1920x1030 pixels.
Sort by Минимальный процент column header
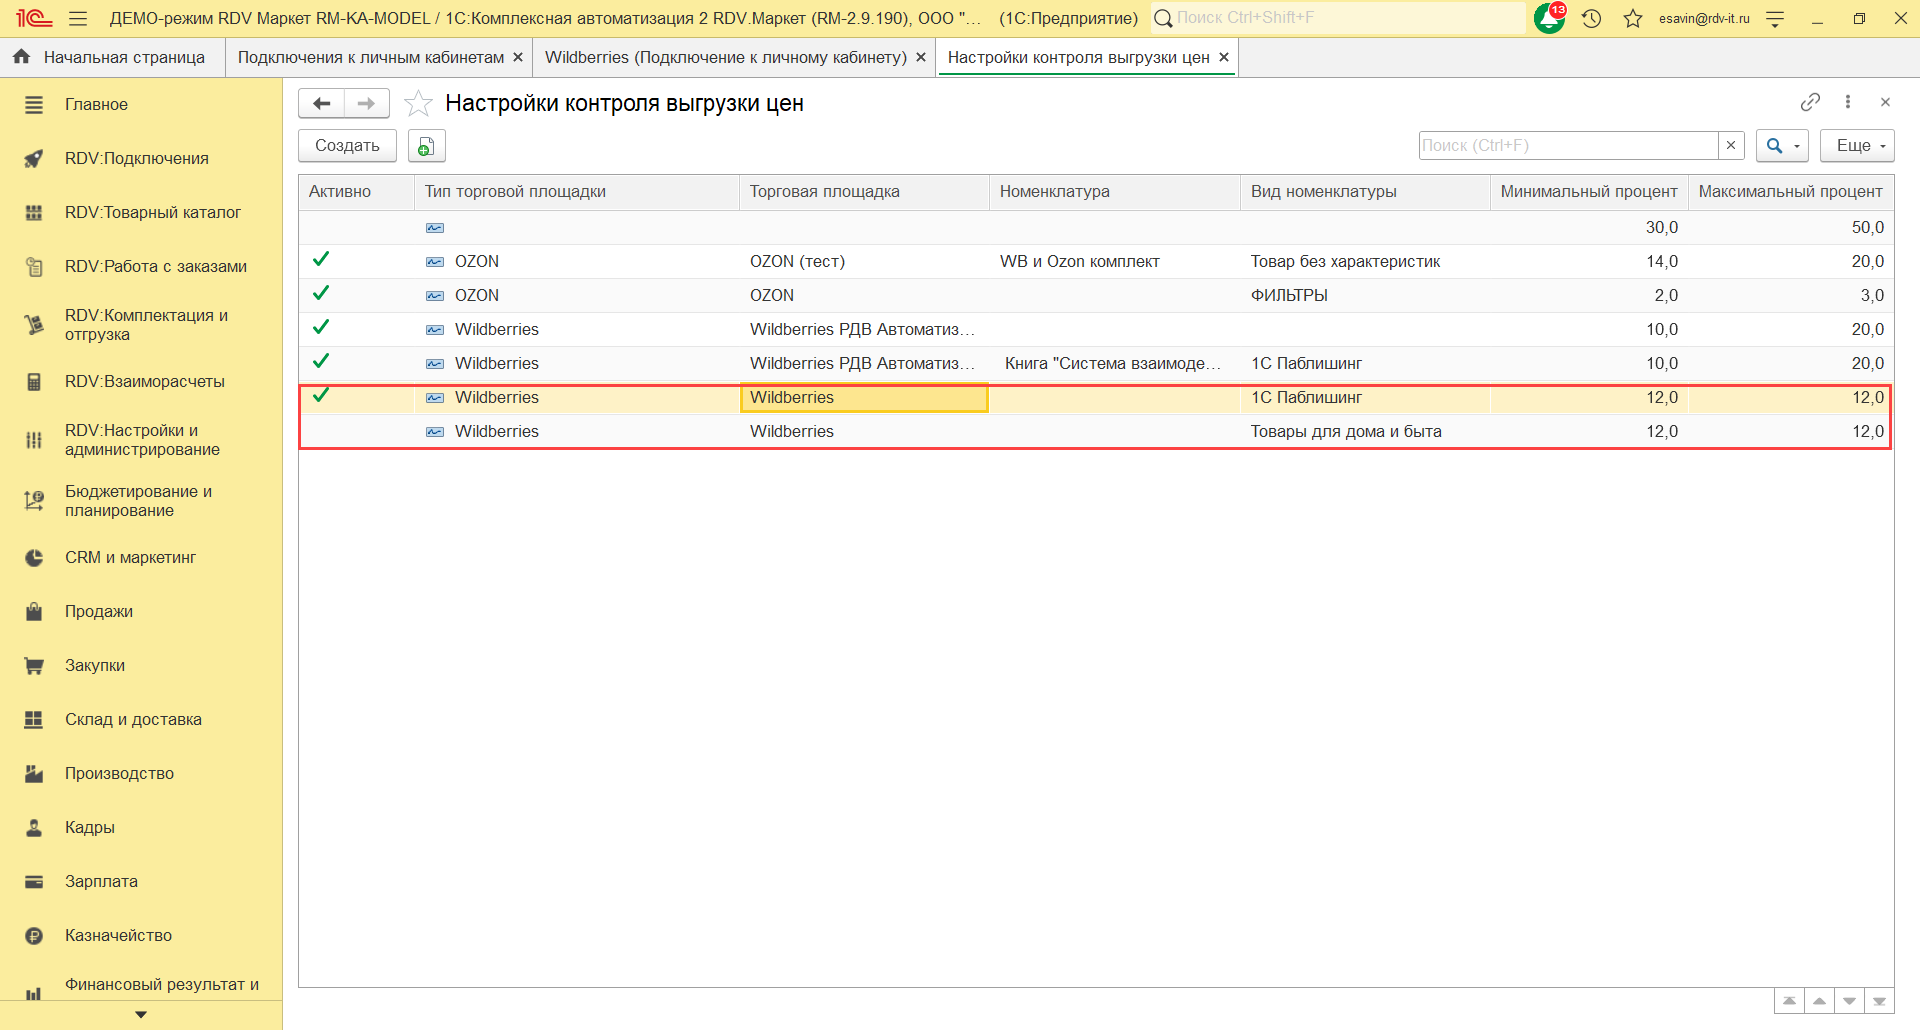pyautogui.click(x=1588, y=192)
